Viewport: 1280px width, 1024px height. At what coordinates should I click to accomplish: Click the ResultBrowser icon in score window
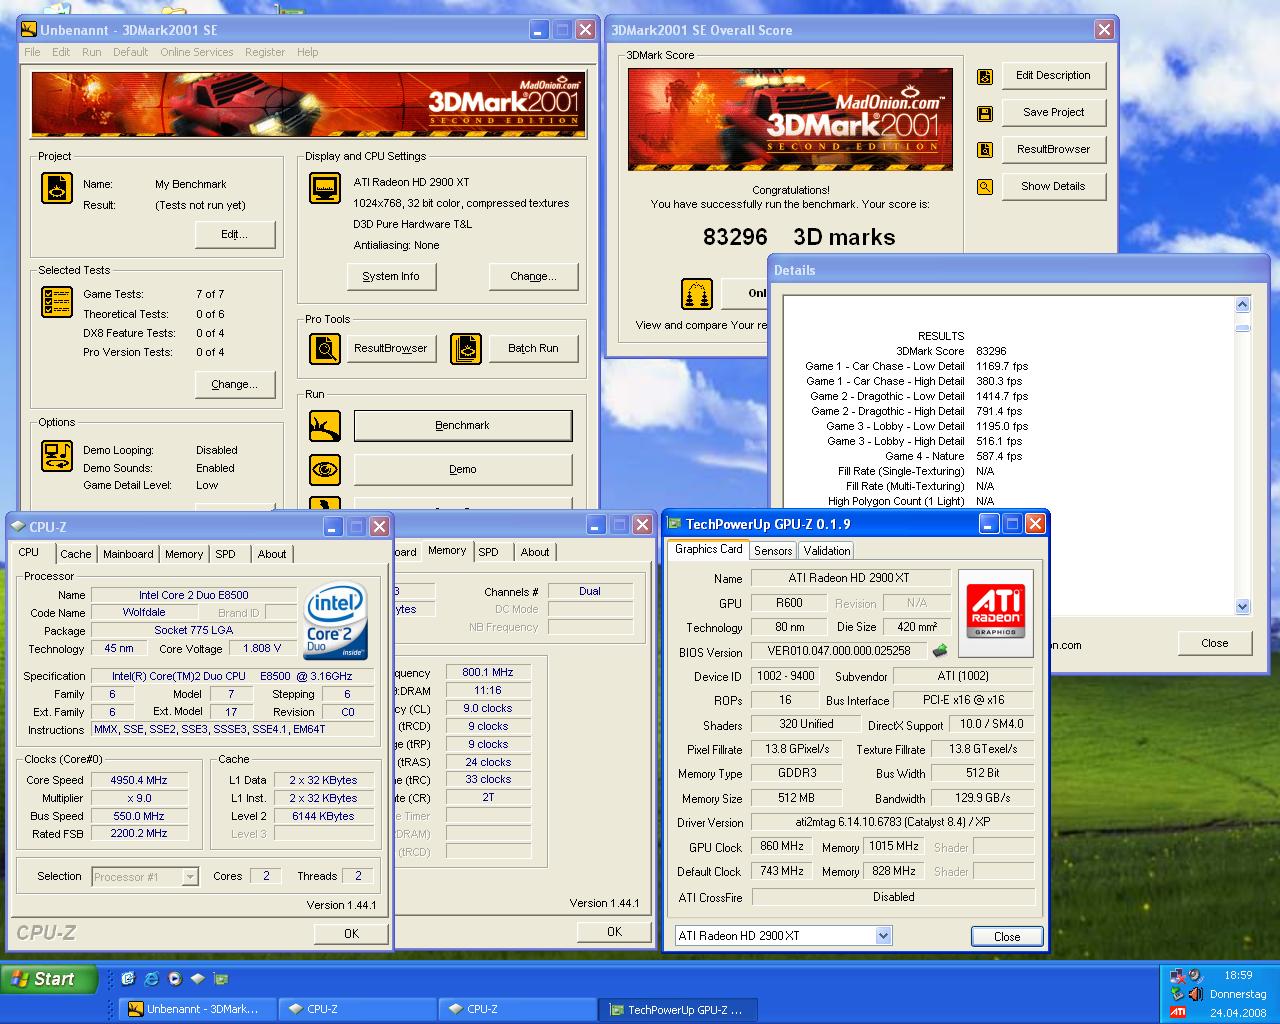(985, 150)
